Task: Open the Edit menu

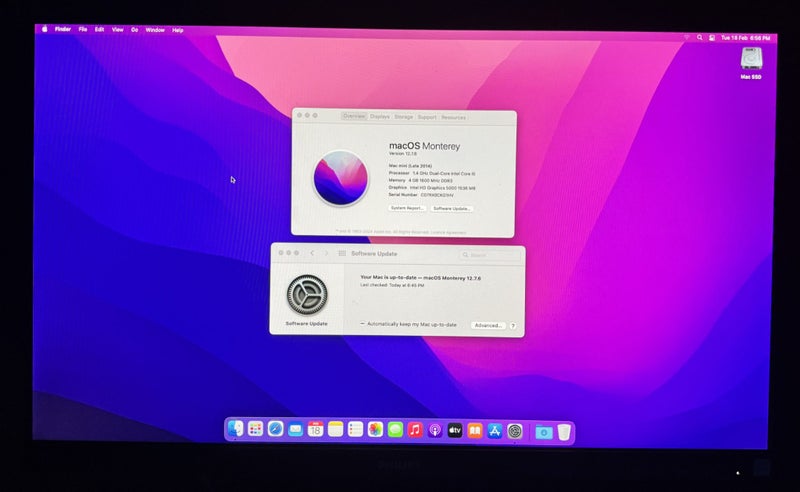Action: point(99,29)
